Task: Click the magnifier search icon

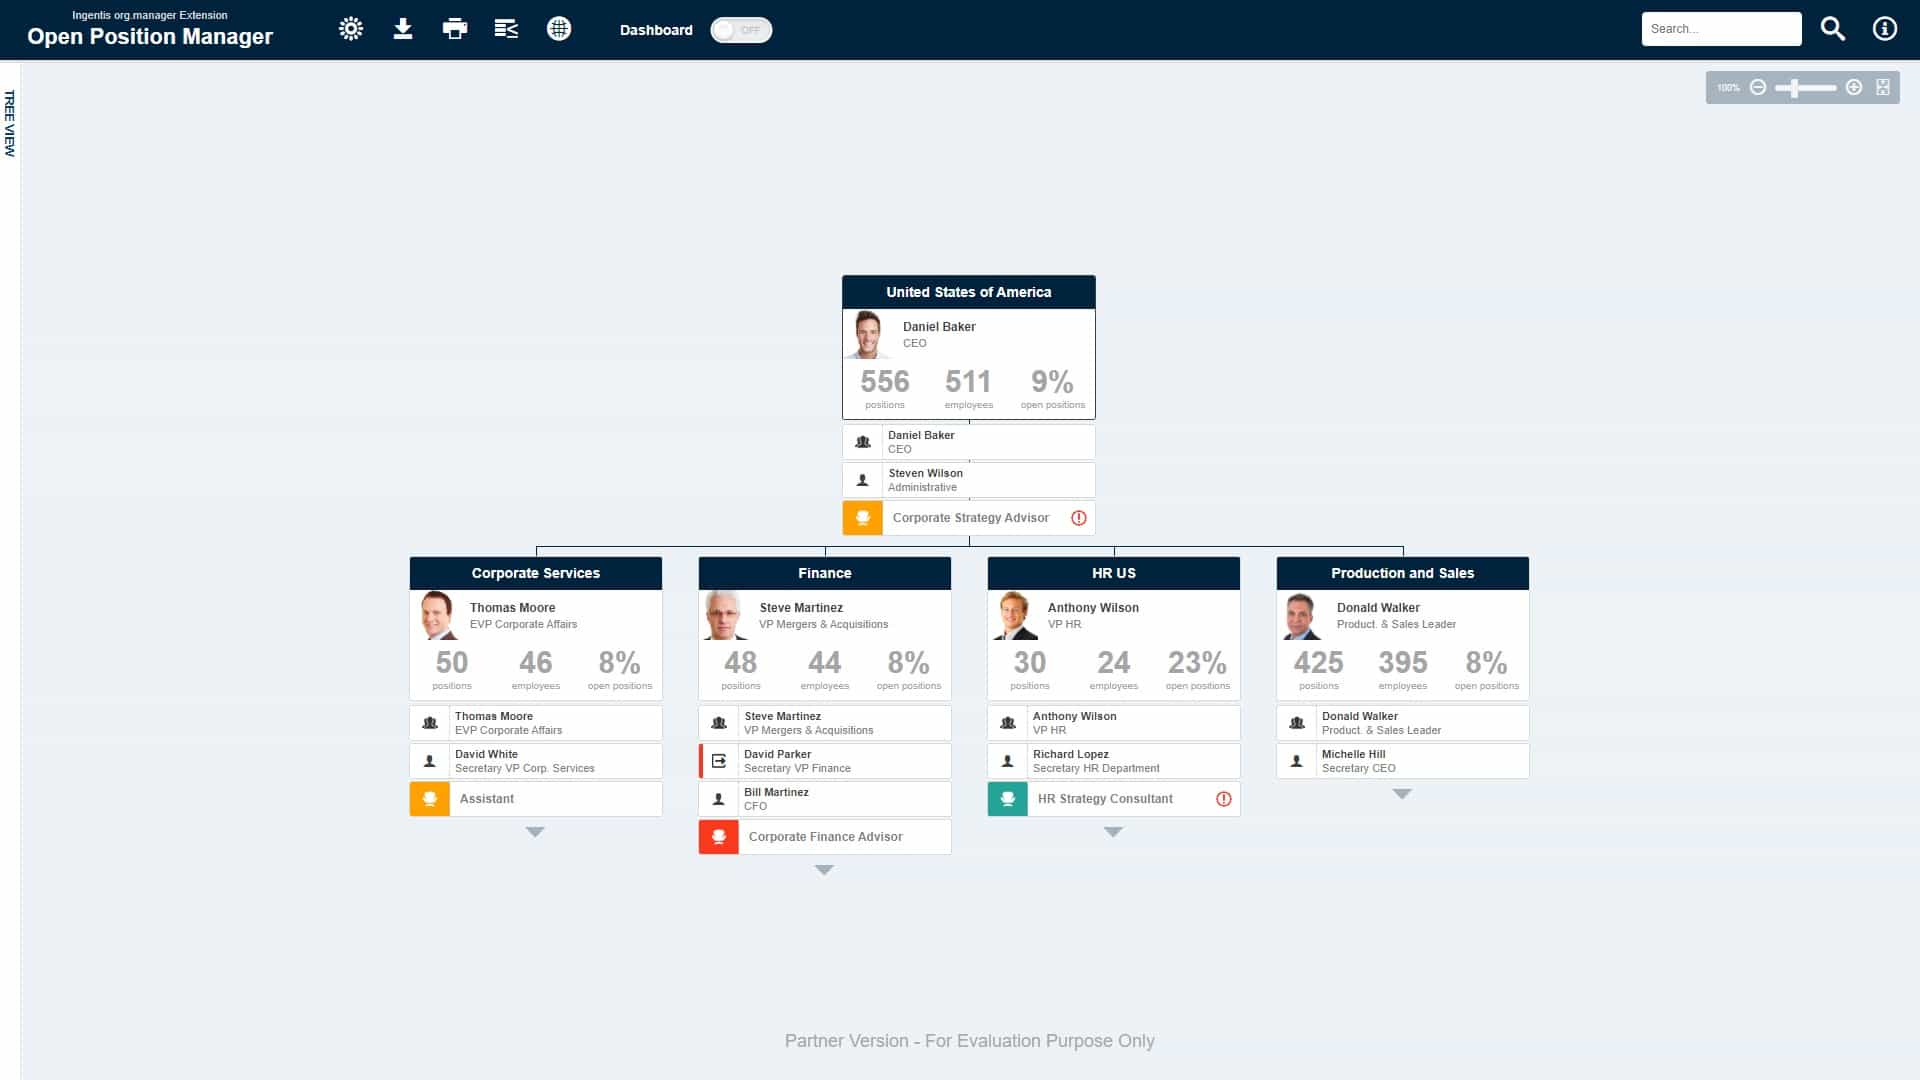Action: (x=1832, y=29)
